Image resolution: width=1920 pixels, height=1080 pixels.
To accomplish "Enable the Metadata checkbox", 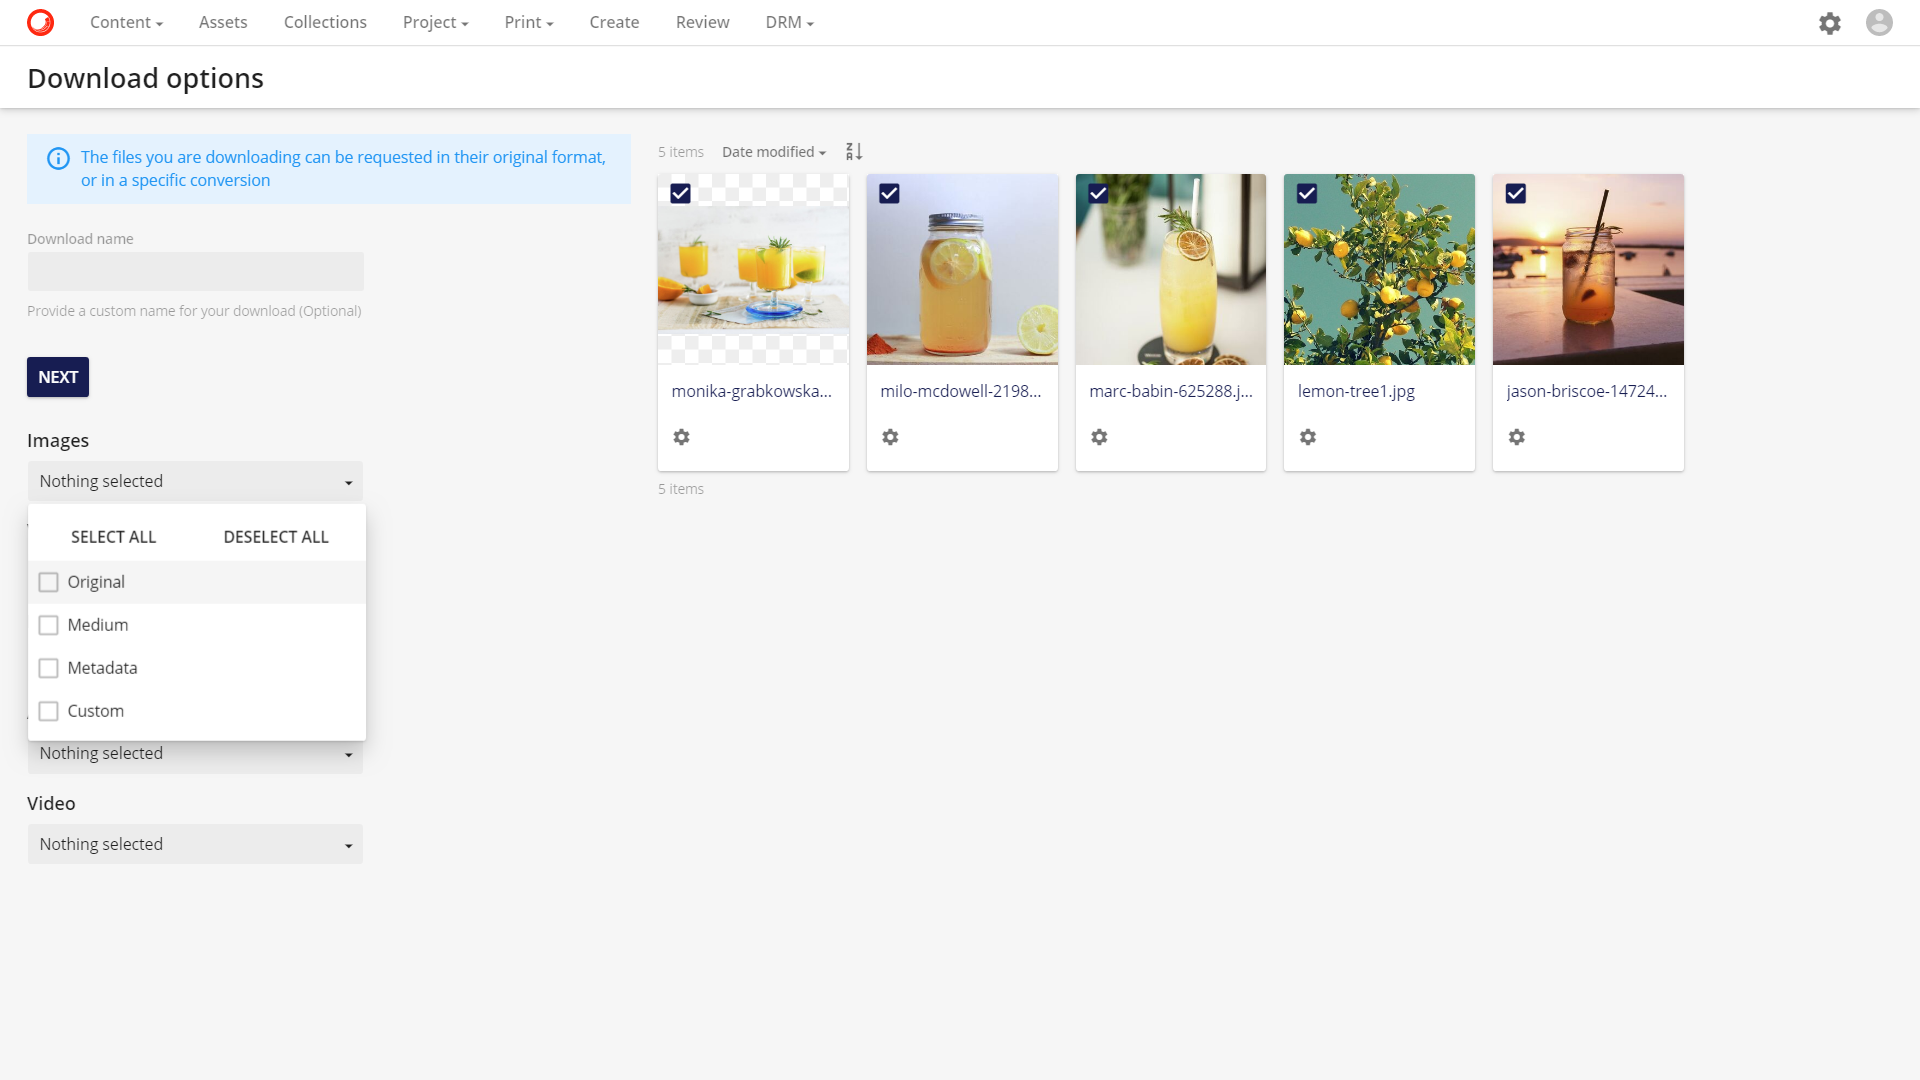I will click(x=49, y=668).
